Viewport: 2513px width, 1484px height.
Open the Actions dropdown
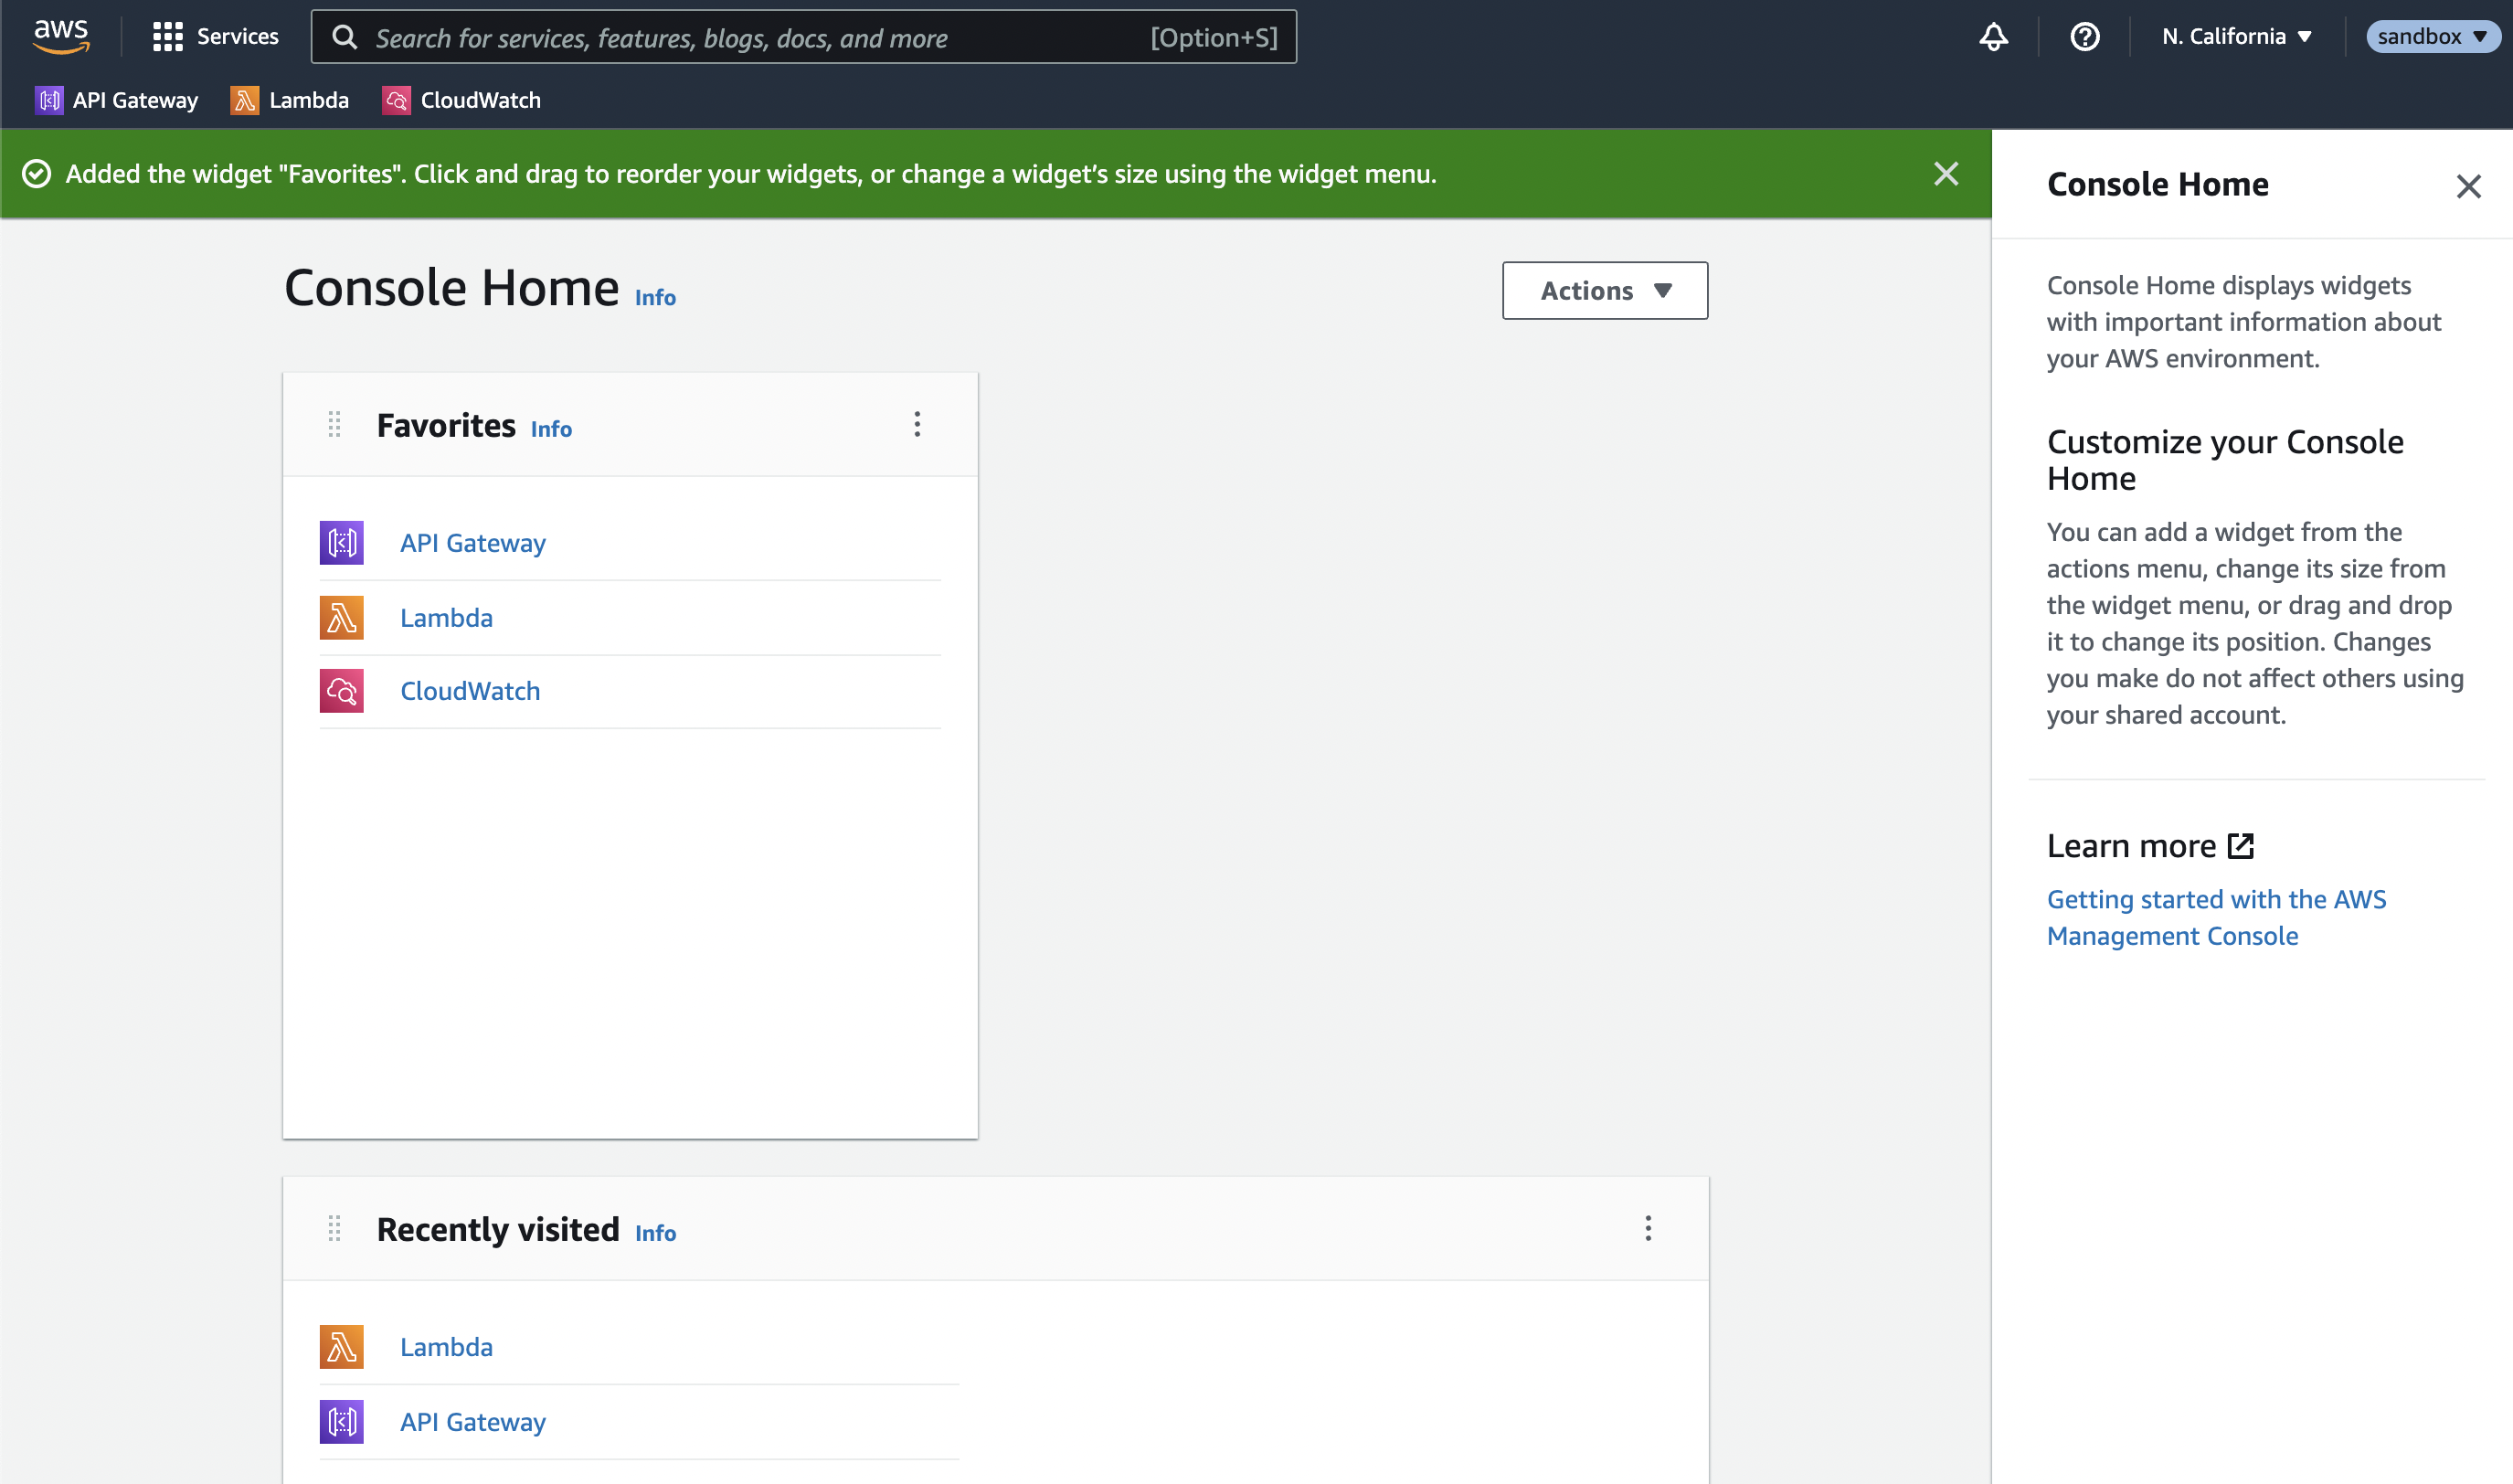pos(1604,290)
